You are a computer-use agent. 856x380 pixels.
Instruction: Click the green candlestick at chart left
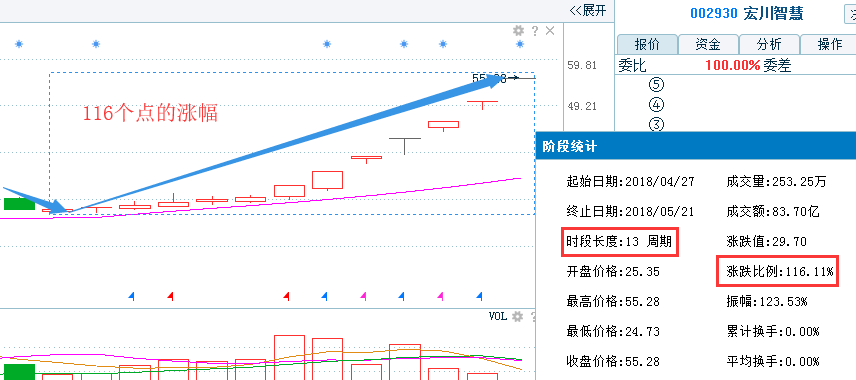(x=19, y=204)
